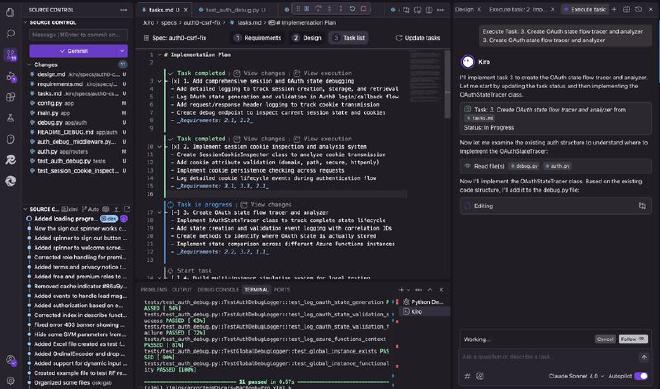The image size is (660, 389).
Task: Switch to tasks.md editor tab
Action: click(x=163, y=10)
